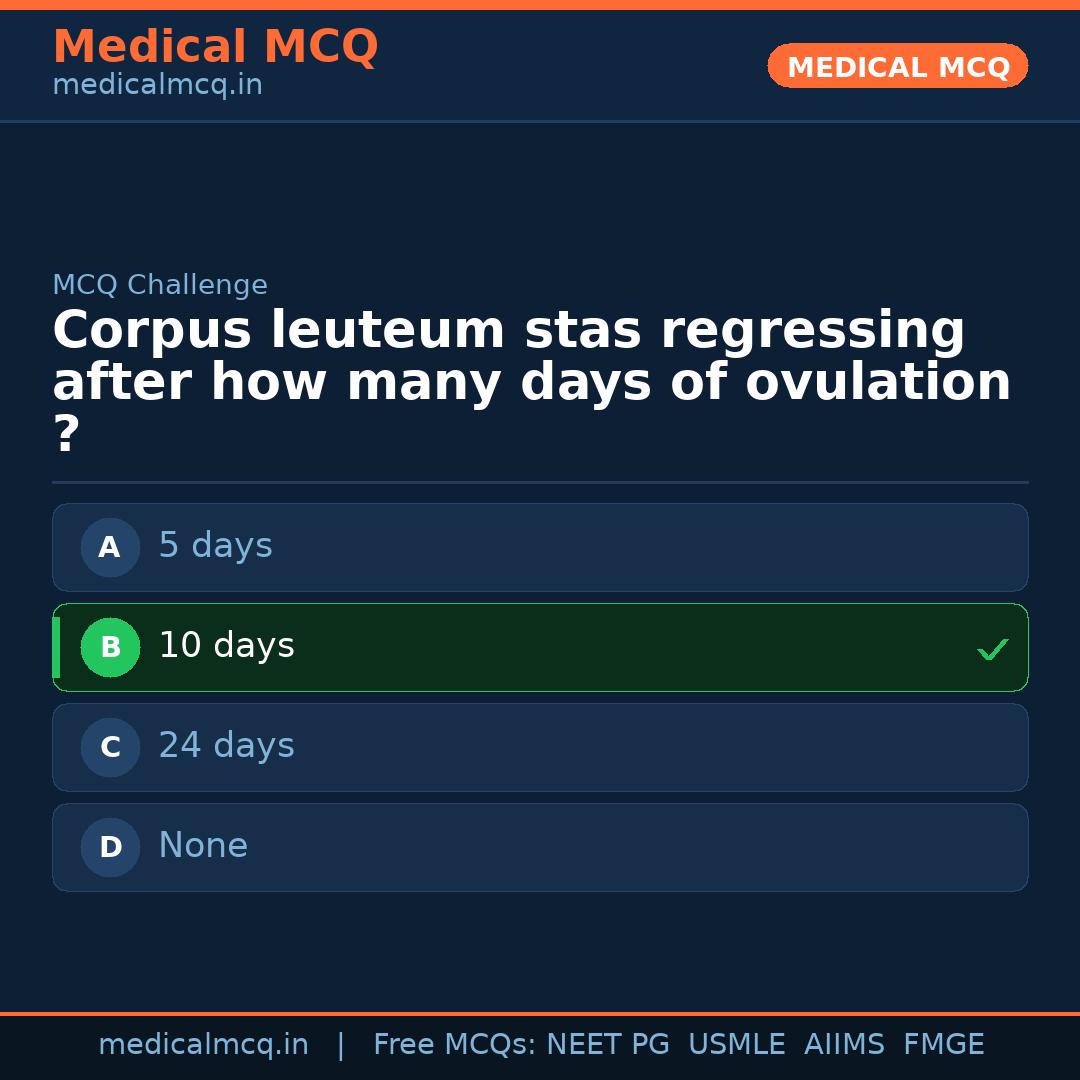Select answer option C, 24 days
Viewport: 1080px width, 1080px height.
click(540, 747)
